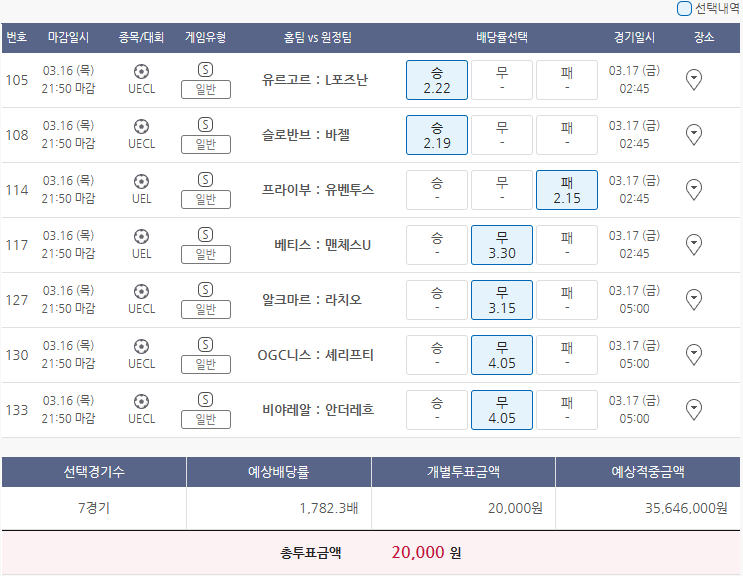
Task: Click the 경기일시 column header
Action: point(634,37)
